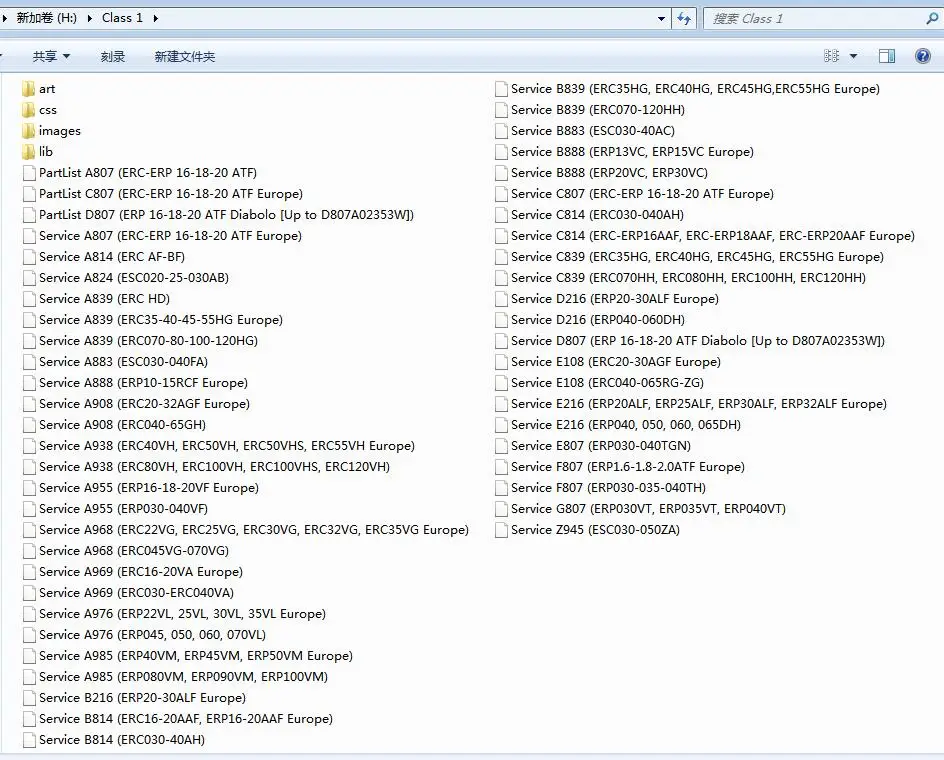The width and height of the screenshot is (944, 760).
Task: Click file icon of PartList A807
Action: pyautogui.click(x=29, y=173)
